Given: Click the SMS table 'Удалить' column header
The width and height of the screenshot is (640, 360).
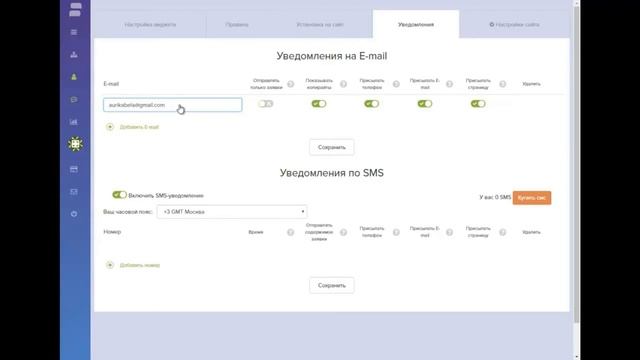Looking at the screenshot, I should click(x=531, y=232).
